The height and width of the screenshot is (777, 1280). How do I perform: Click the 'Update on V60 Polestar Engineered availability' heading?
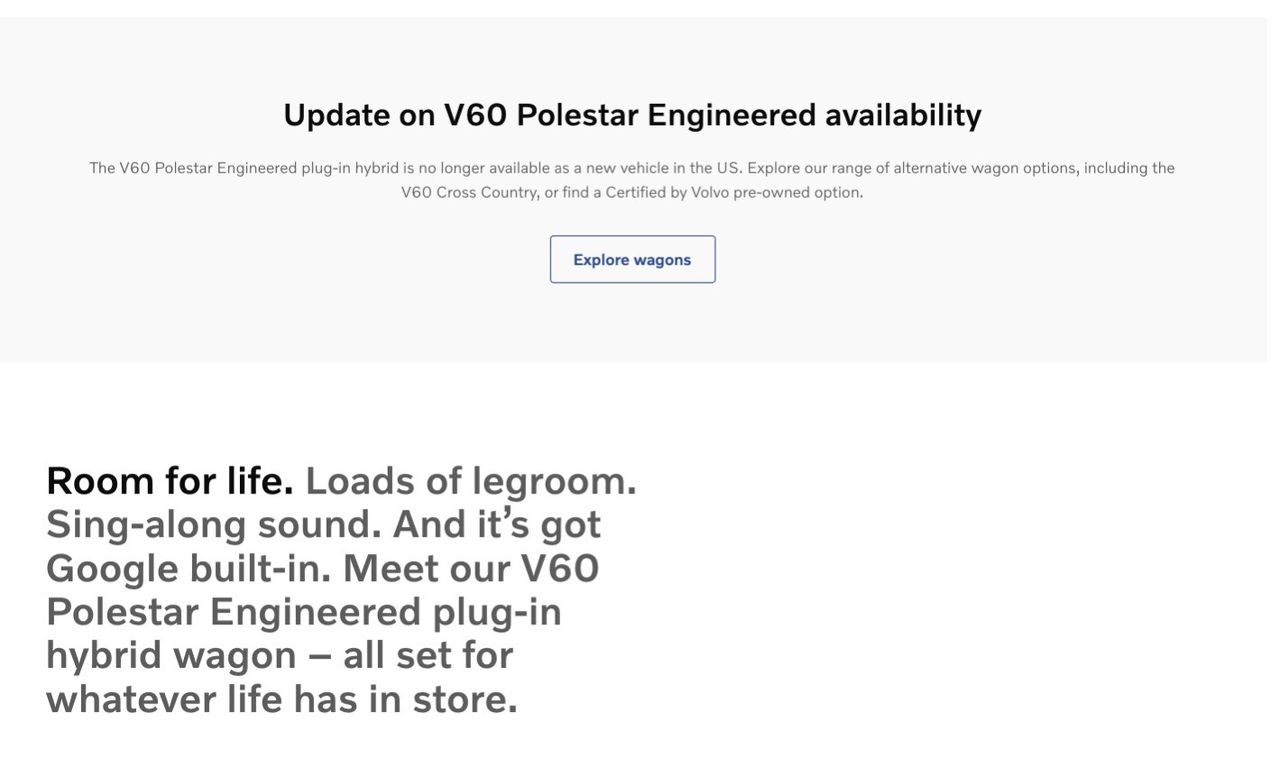click(632, 115)
